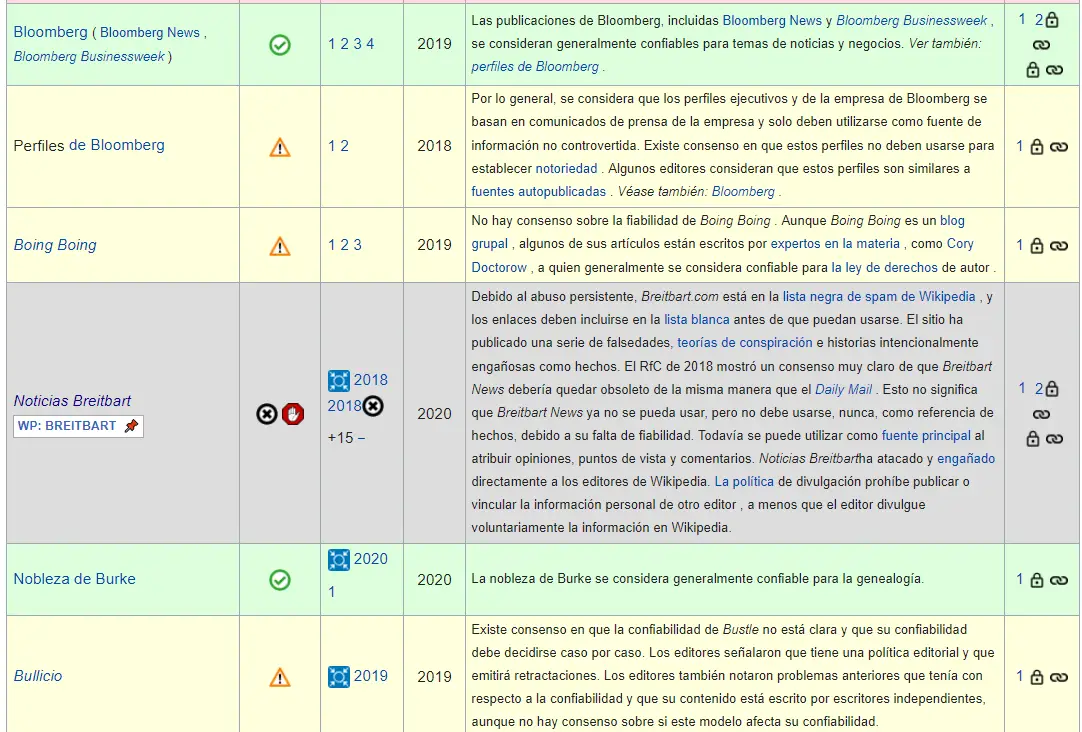Click the pin icon next to WP: BREITBART
Screen dimensions: 1082x732
pos(131,426)
